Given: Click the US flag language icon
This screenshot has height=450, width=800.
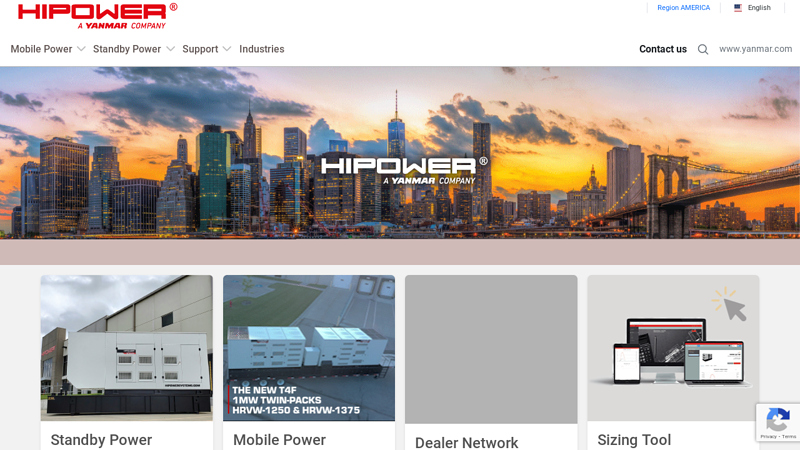Looking at the screenshot, I should [738, 8].
